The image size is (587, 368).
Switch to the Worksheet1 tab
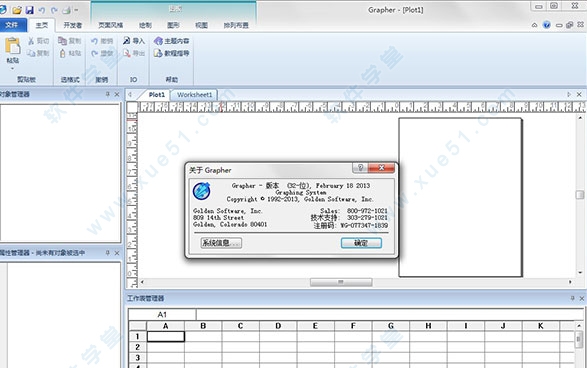click(x=194, y=95)
